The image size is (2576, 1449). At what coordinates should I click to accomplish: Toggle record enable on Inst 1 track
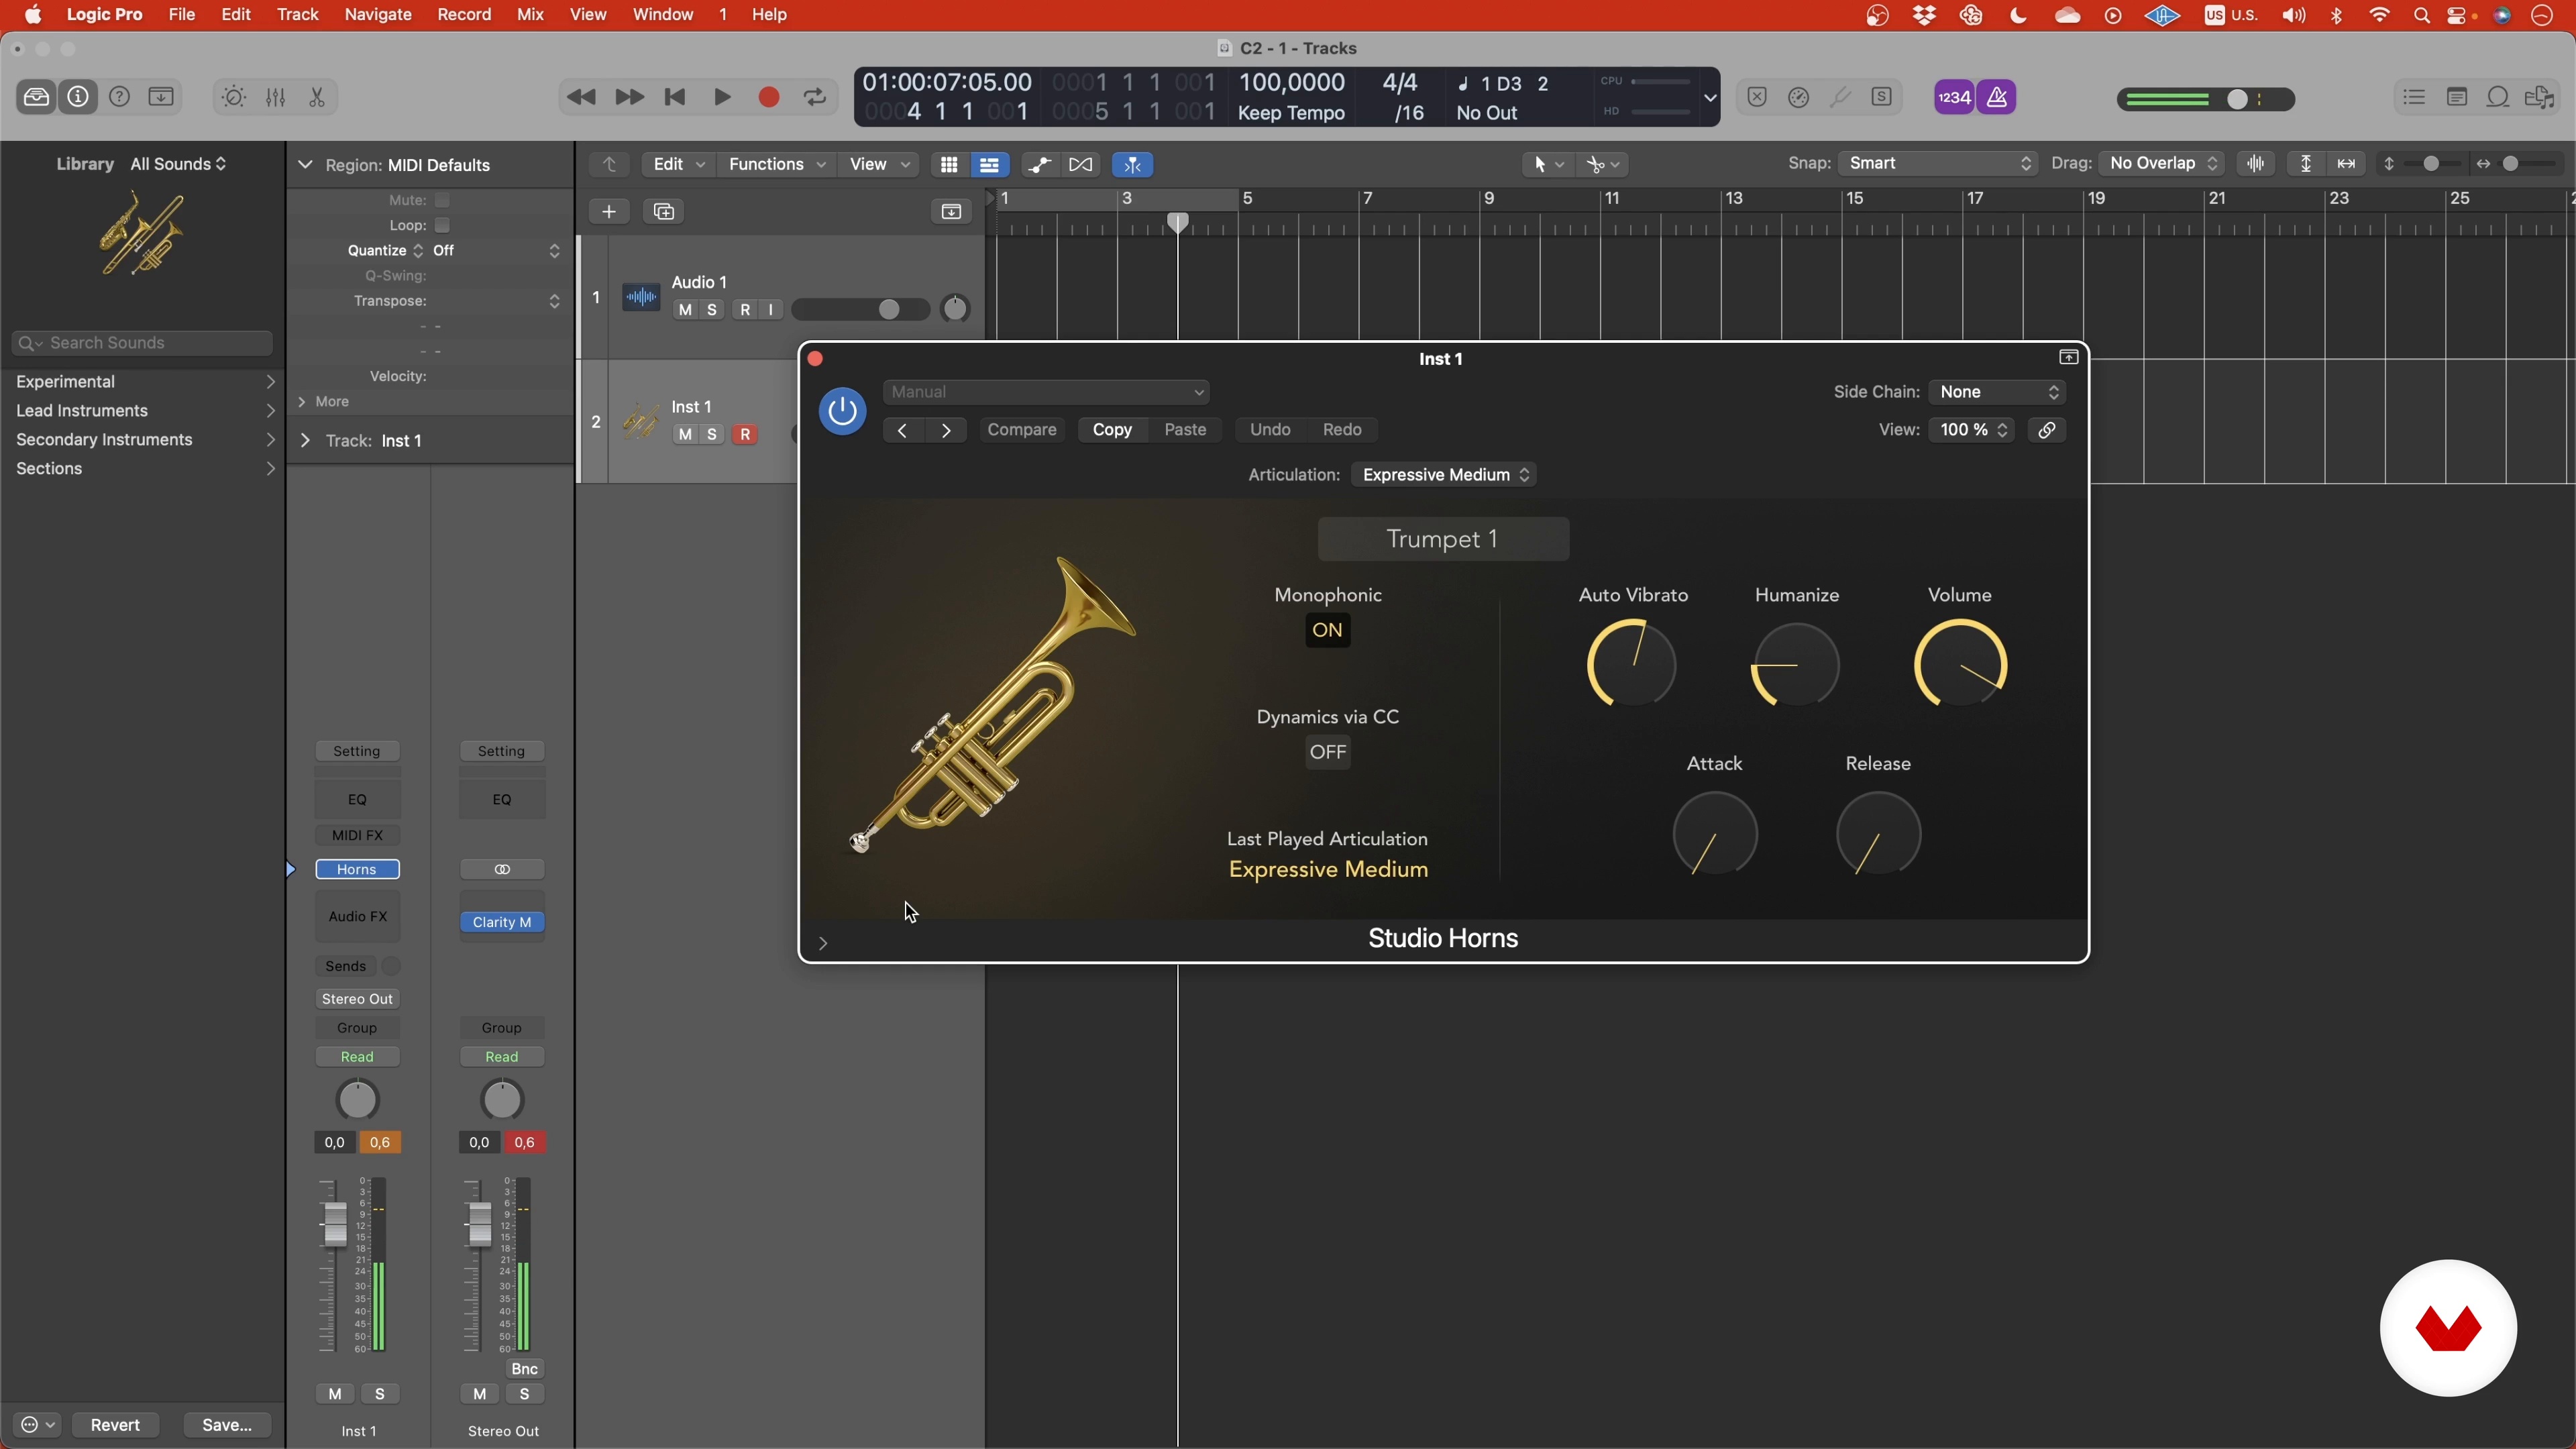745,435
